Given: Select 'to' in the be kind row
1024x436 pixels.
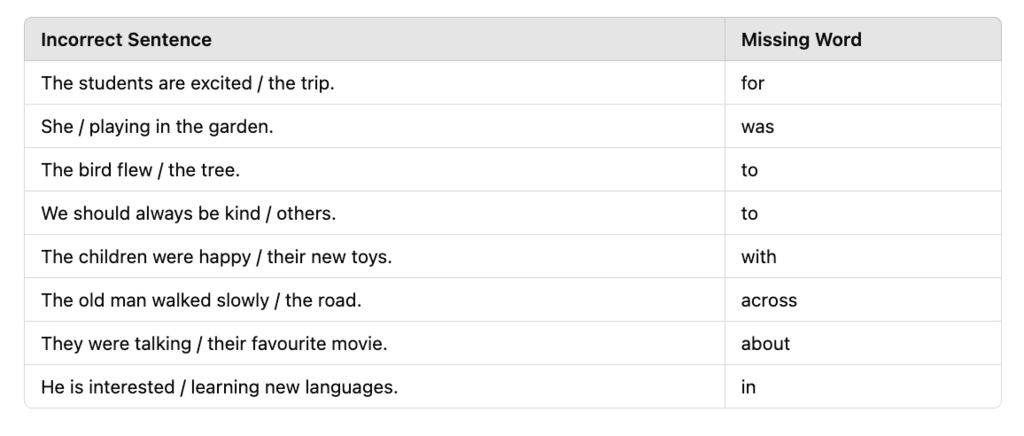Looking at the screenshot, I should (749, 213).
